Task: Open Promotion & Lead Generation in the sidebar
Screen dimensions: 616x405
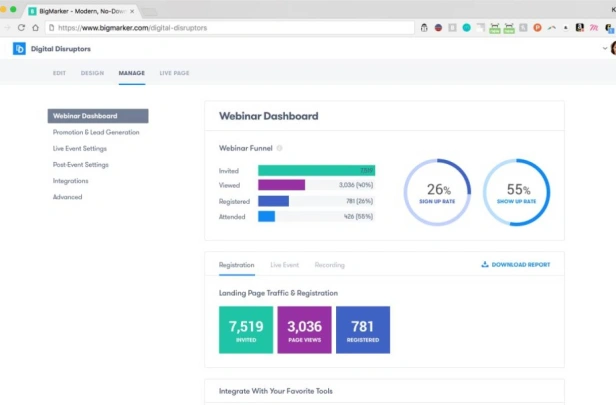Action: coord(96,132)
